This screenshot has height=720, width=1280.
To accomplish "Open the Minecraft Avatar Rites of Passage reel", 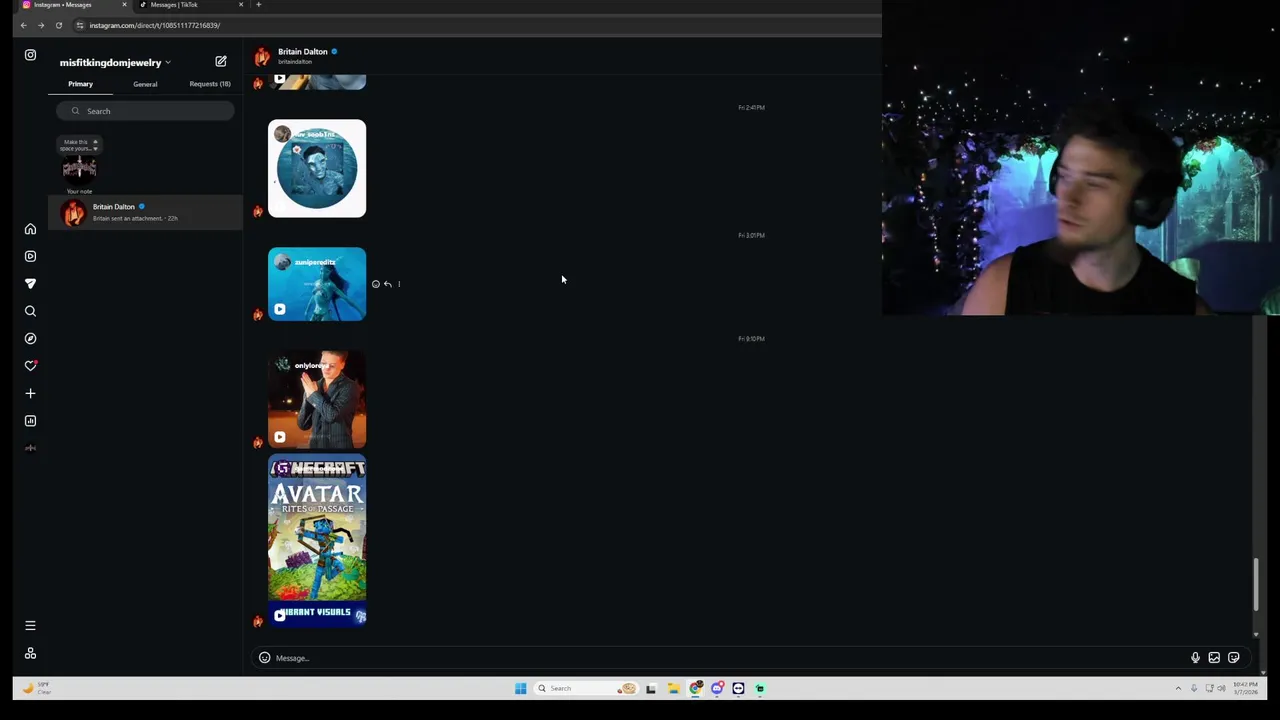I will 317,540.
